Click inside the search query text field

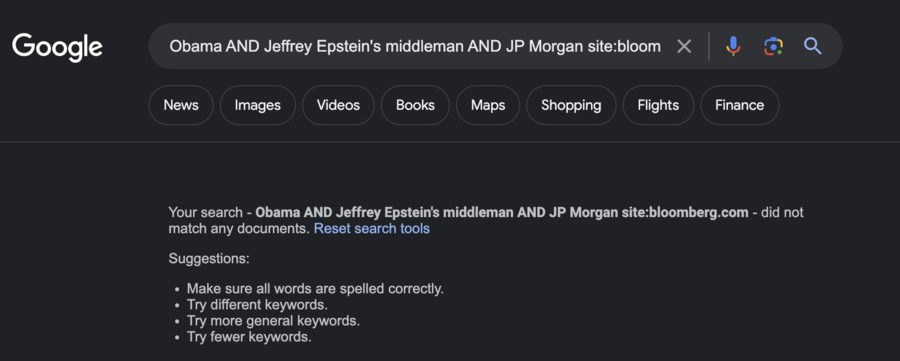[x=414, y=46]
